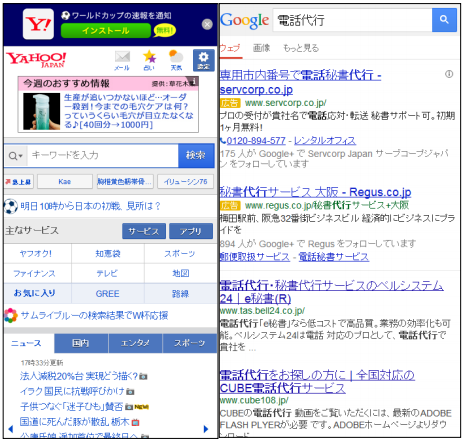Click the www.cube108.jp URL text
This screenshot has height=441, width=464.
coord(254,400)
